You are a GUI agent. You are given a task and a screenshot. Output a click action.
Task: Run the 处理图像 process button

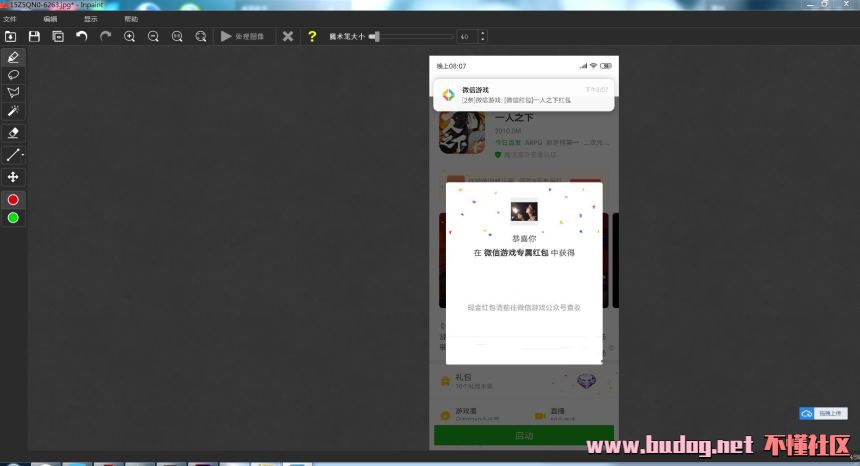coord(242,37)
